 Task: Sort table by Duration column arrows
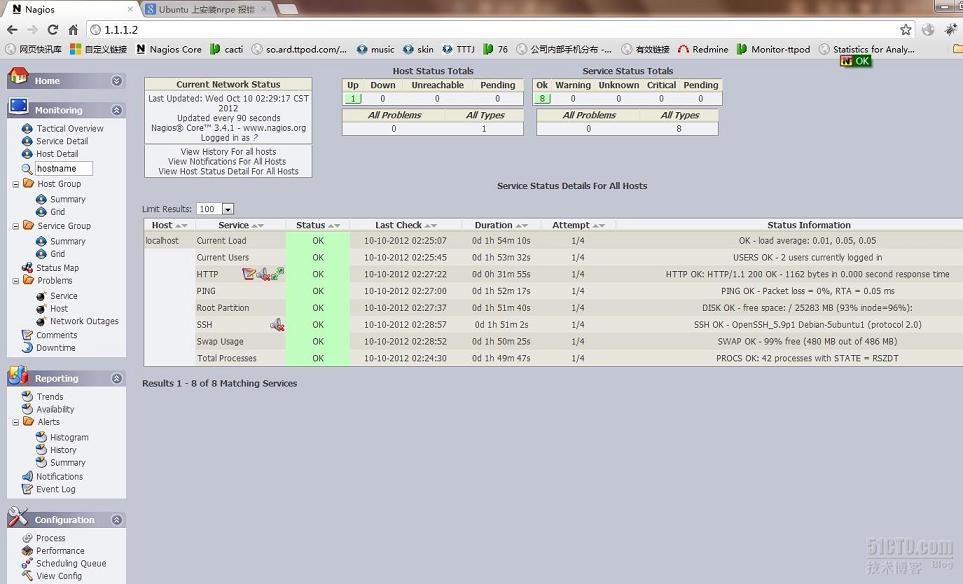[x=521, y=225]
